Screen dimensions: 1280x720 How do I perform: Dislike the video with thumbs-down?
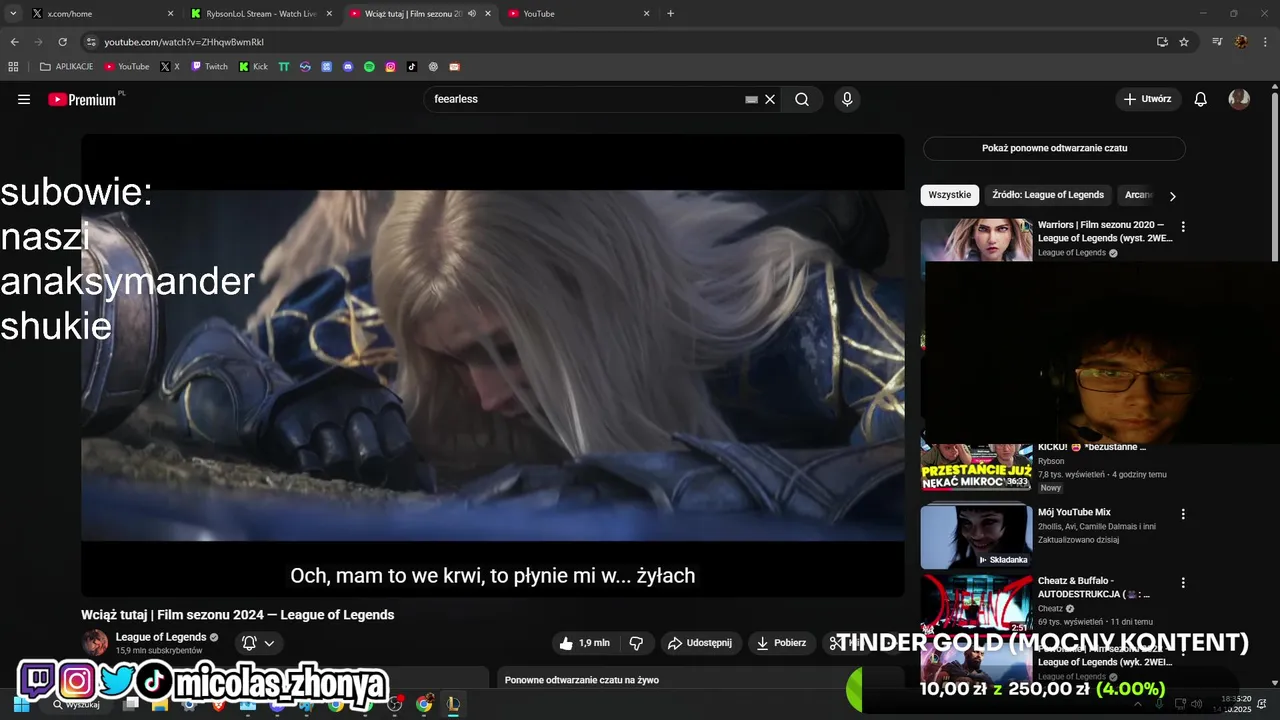point(636,643)
